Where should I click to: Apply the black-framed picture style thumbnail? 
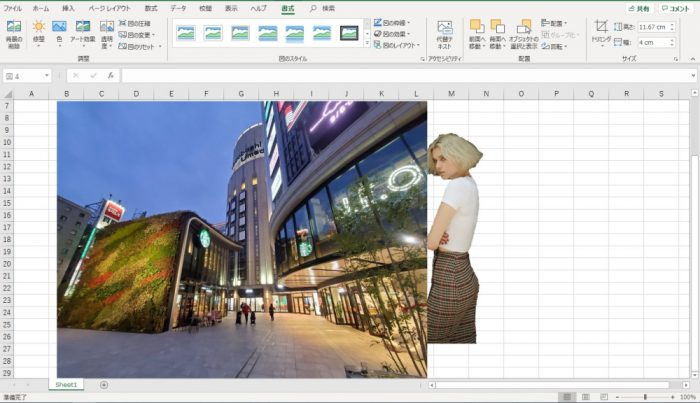click(349, 33)
